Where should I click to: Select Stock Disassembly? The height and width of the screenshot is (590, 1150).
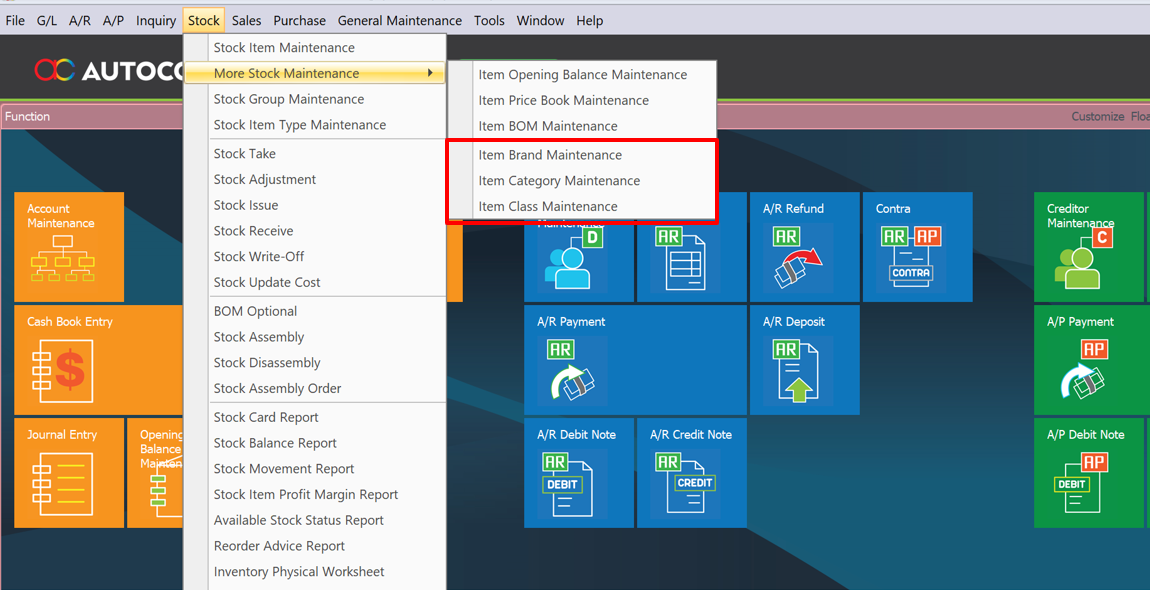(x=315, y=363)
